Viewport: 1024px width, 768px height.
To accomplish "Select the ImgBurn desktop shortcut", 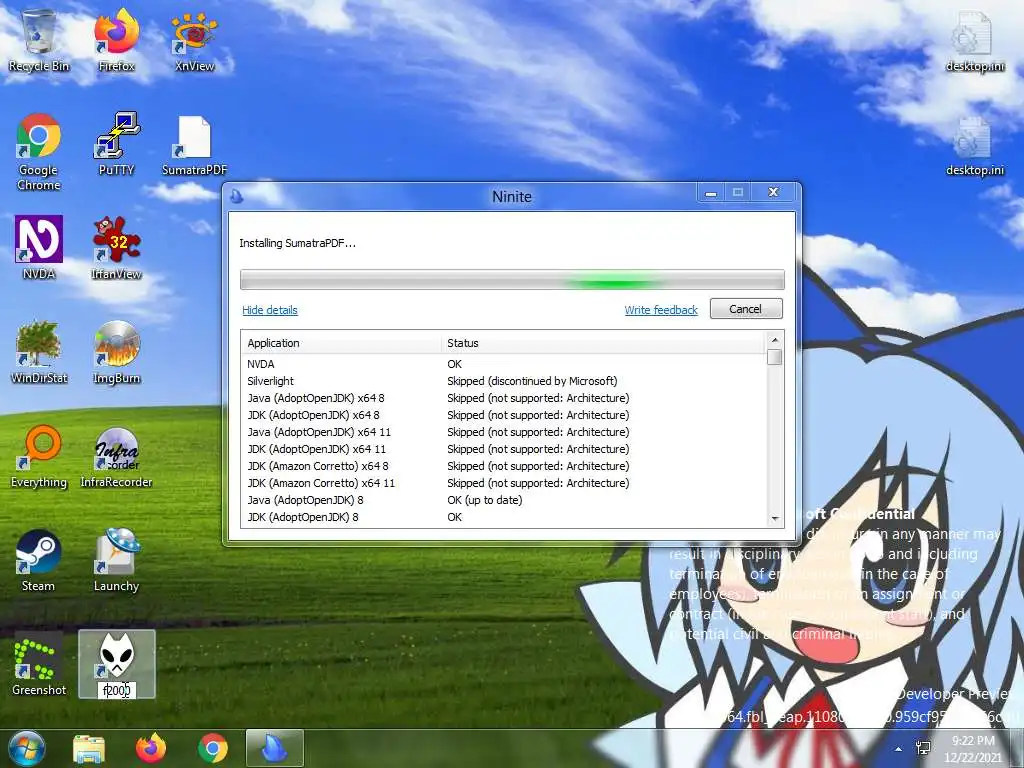I will coord(116,353).
